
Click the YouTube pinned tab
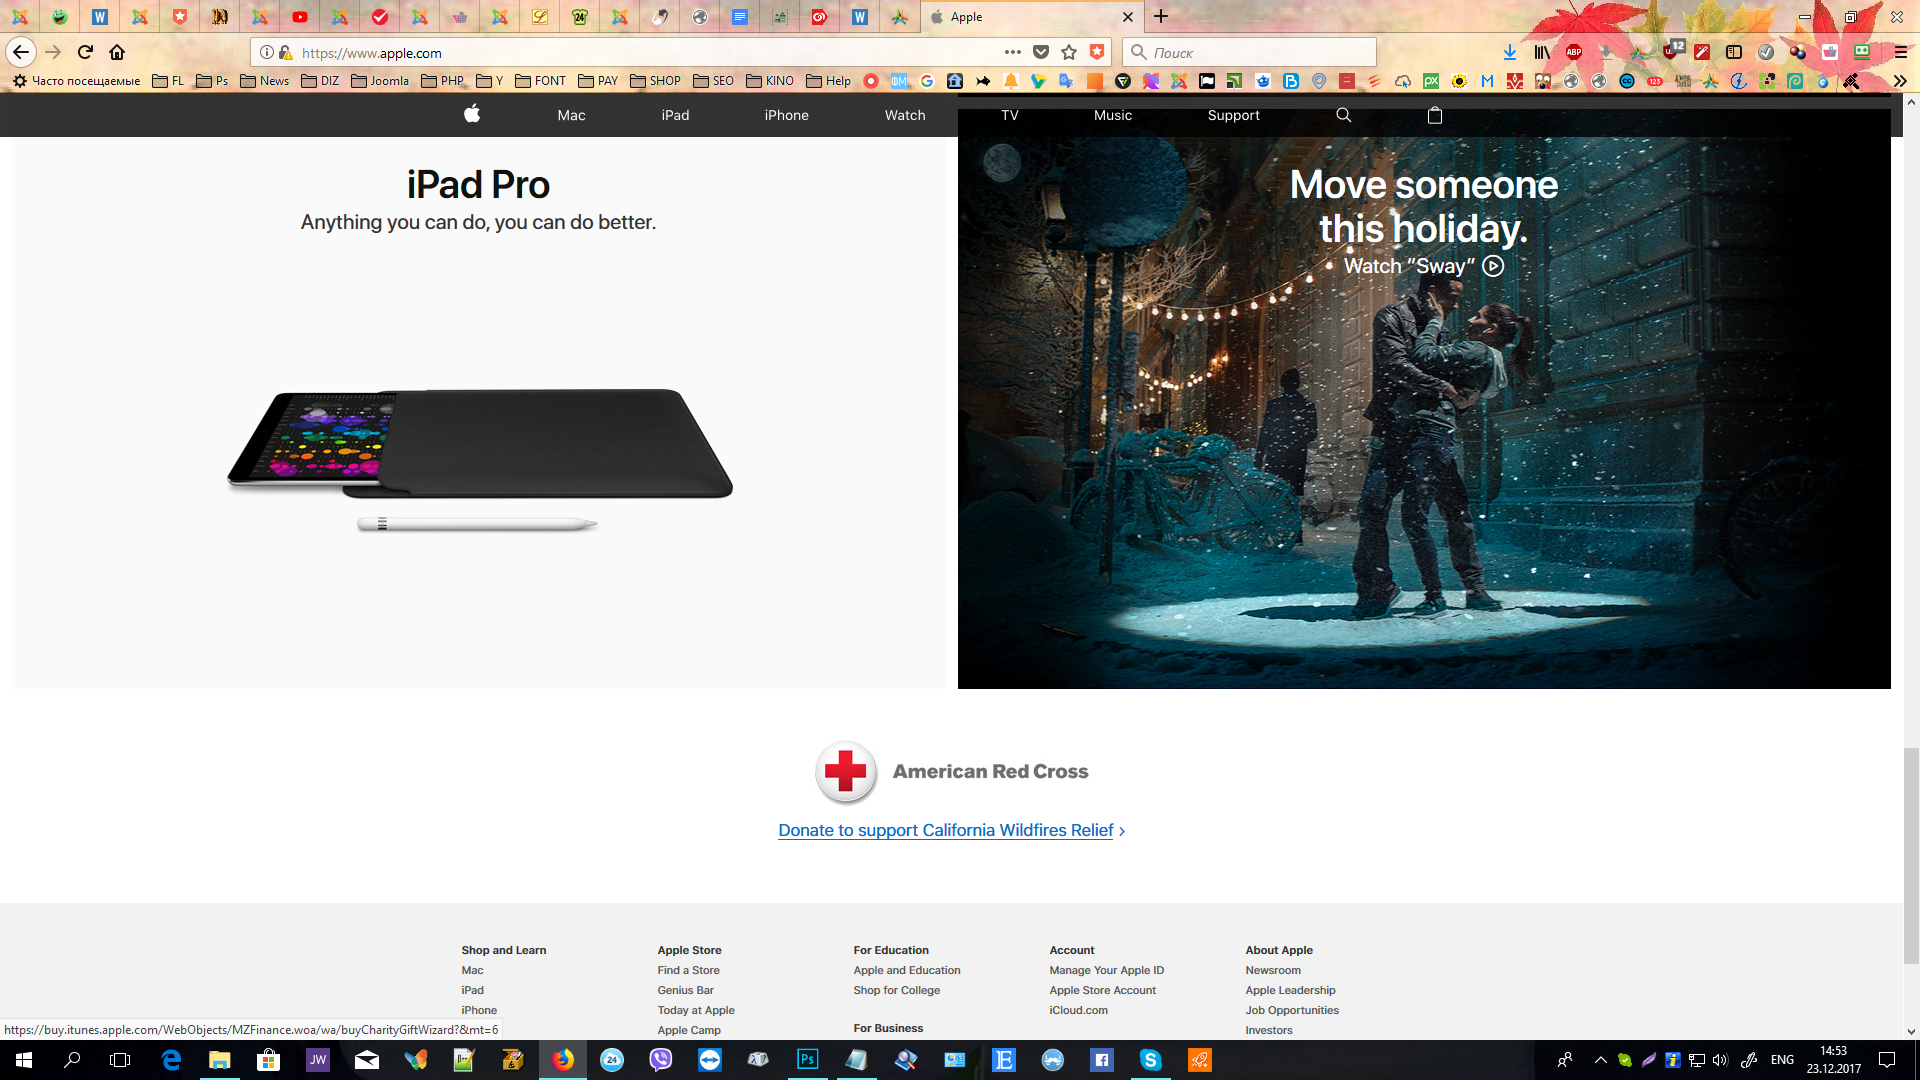pos(300,17)
